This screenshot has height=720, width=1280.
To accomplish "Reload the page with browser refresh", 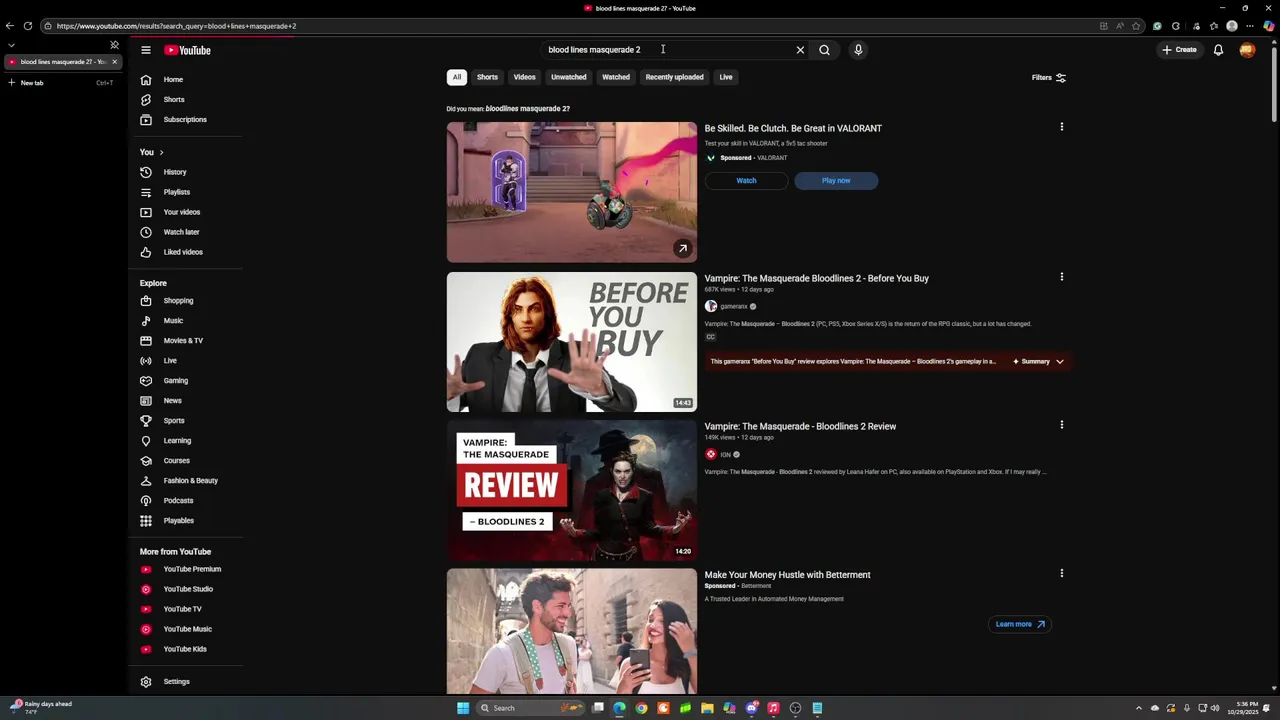I will [x=27, y=26].
